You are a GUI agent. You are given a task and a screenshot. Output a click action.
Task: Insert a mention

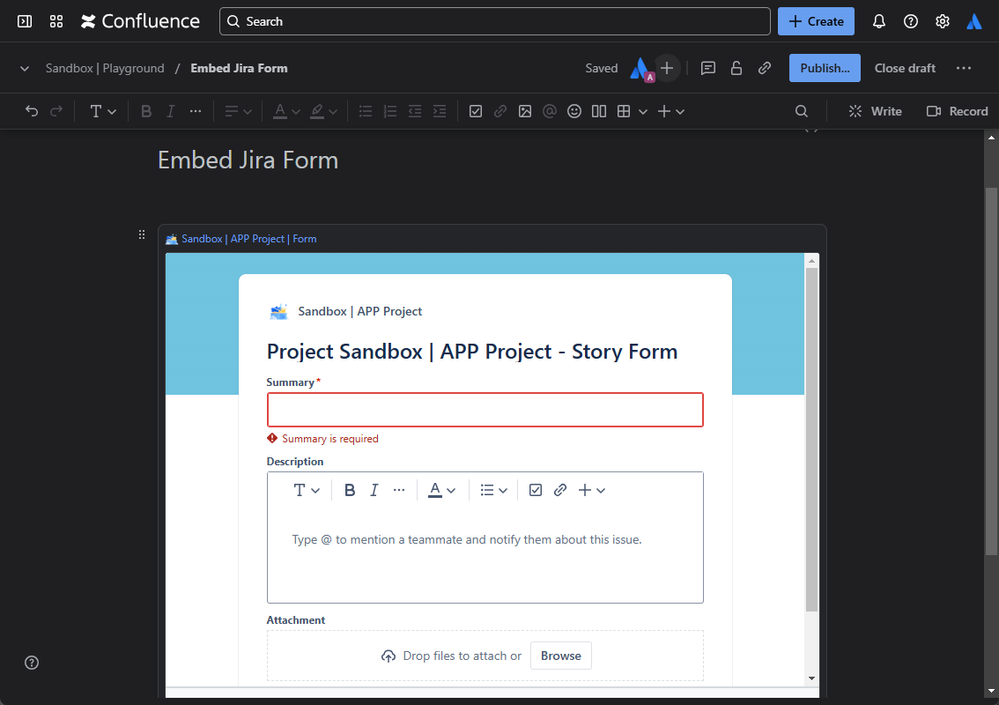tap(549, 111)
